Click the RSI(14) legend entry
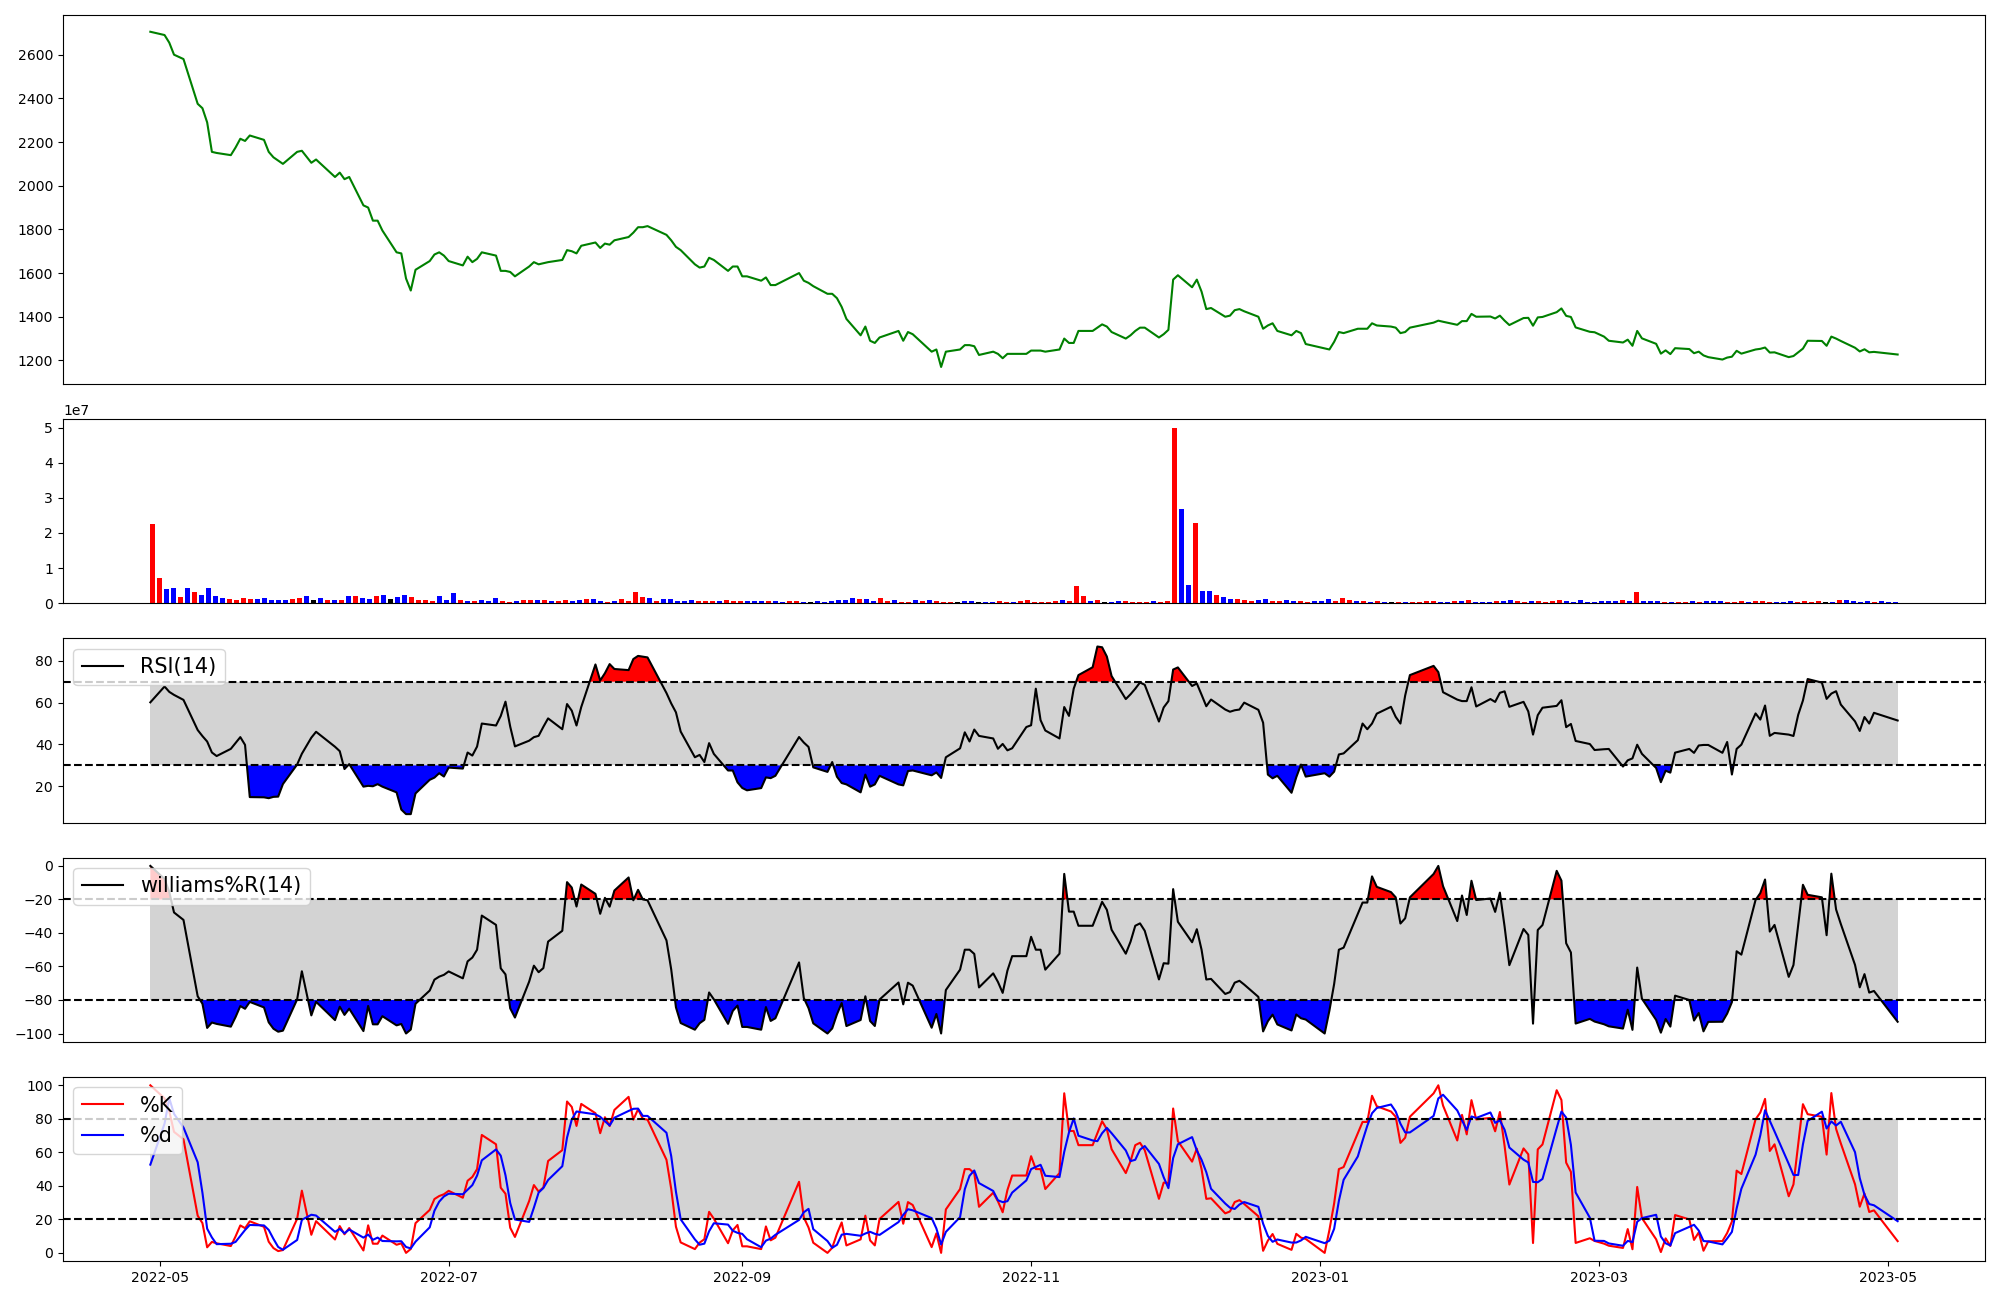This screenshot has height=1300, width=2000. [177, 666]
